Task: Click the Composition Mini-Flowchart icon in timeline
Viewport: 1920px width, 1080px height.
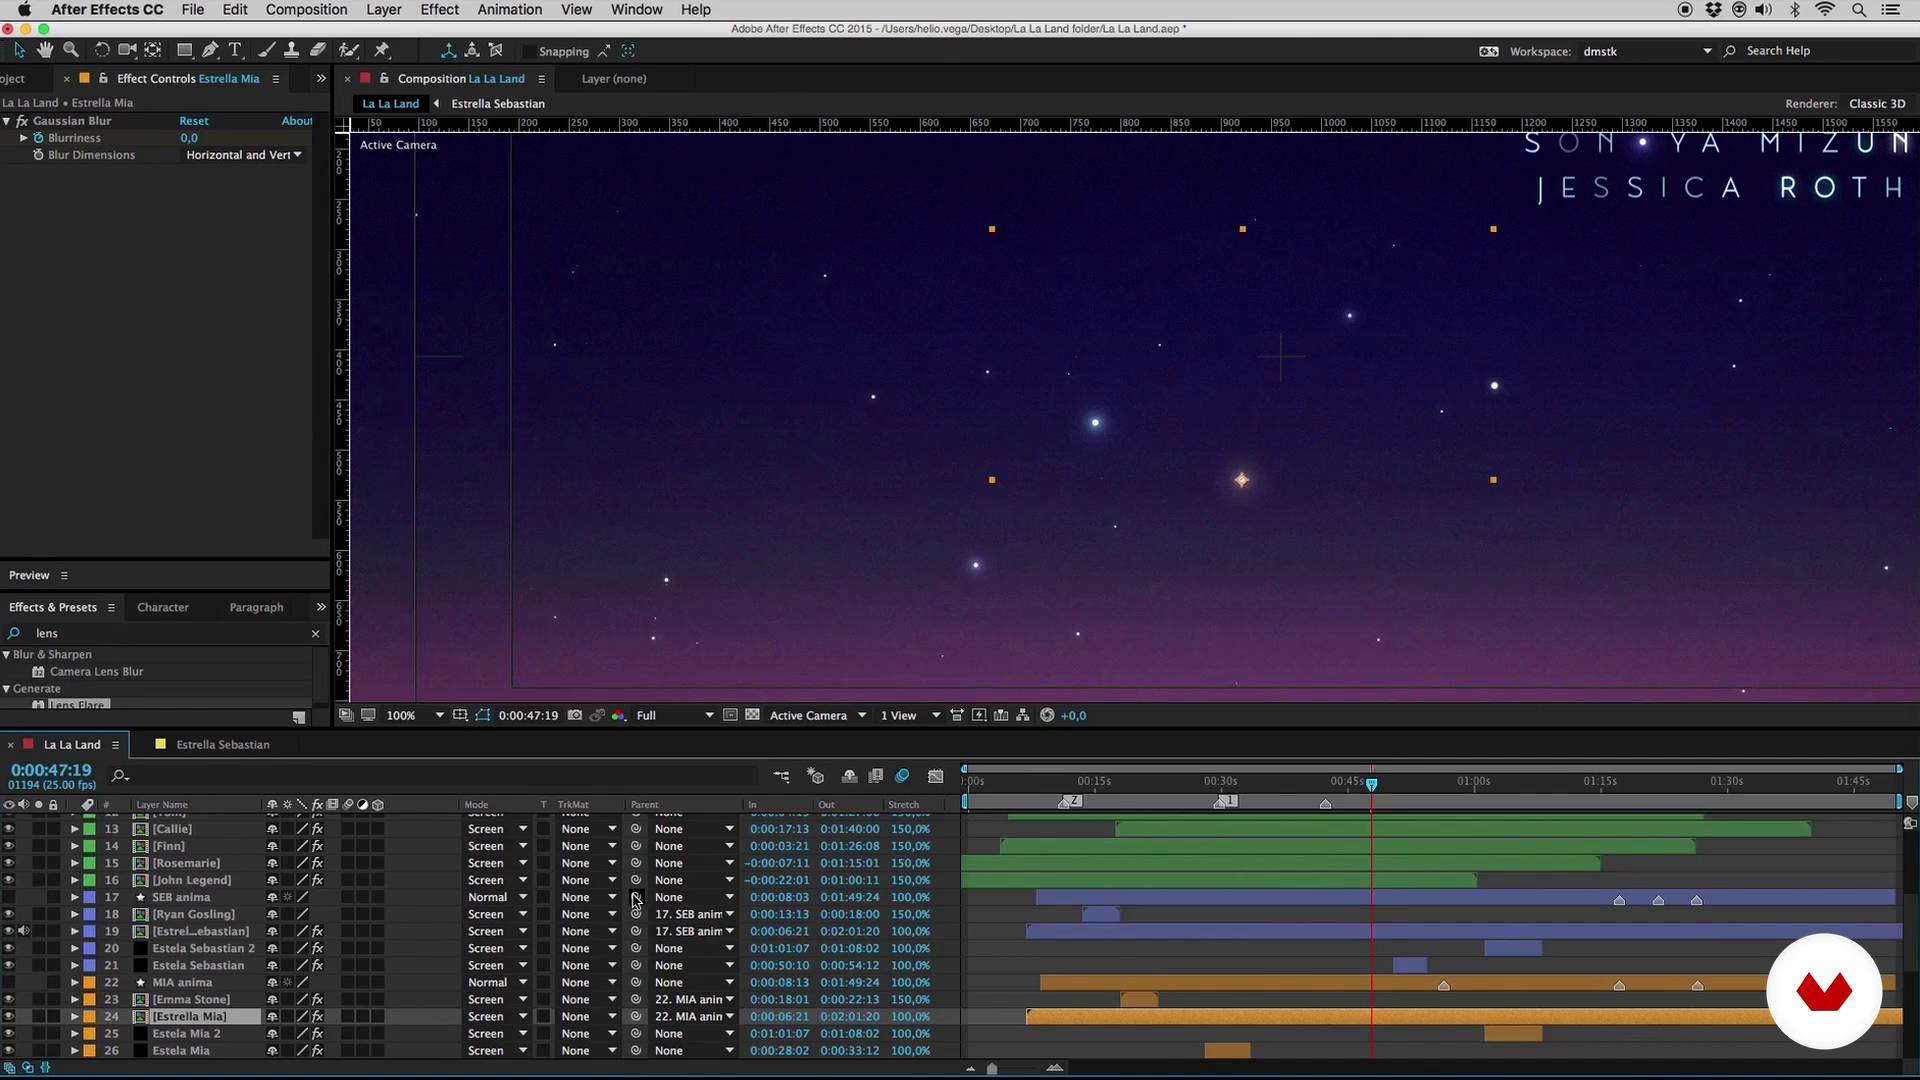Action: tap(781, 776)
